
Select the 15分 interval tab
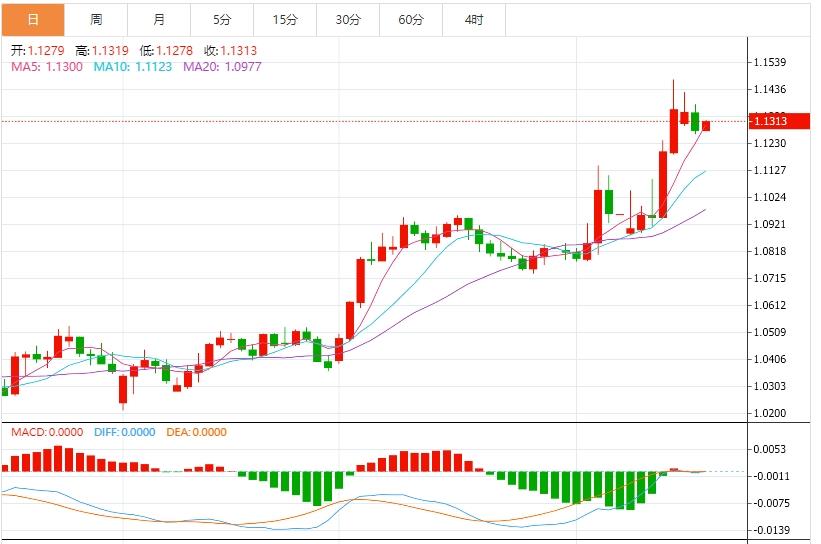[285, 19]
